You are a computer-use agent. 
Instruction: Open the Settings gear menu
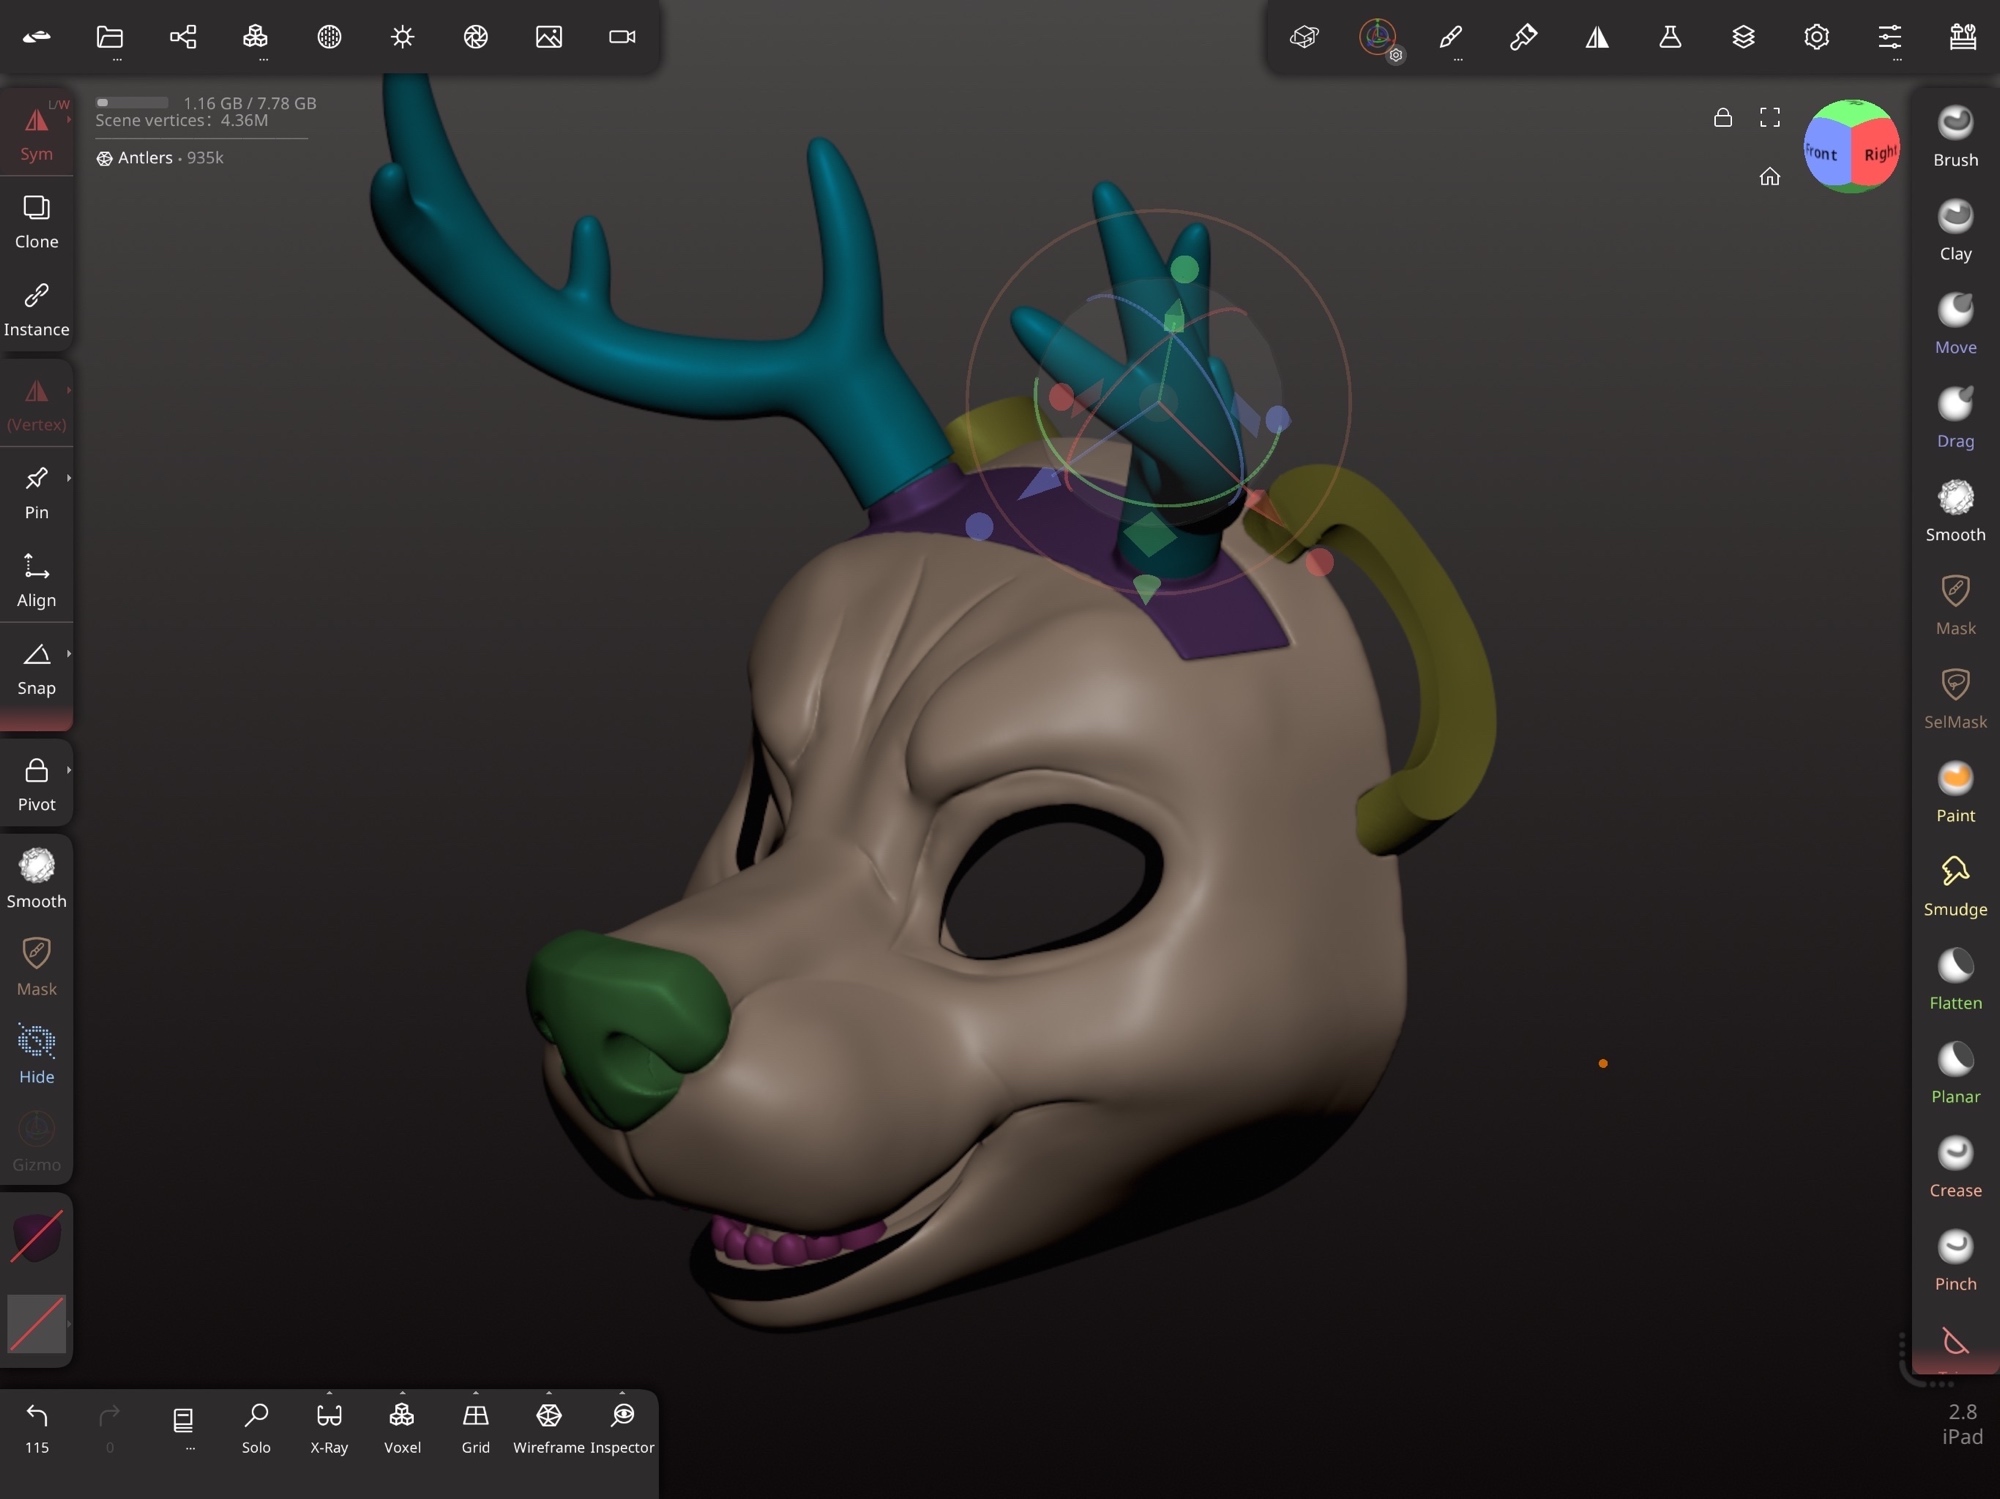tap(1816, 37)
